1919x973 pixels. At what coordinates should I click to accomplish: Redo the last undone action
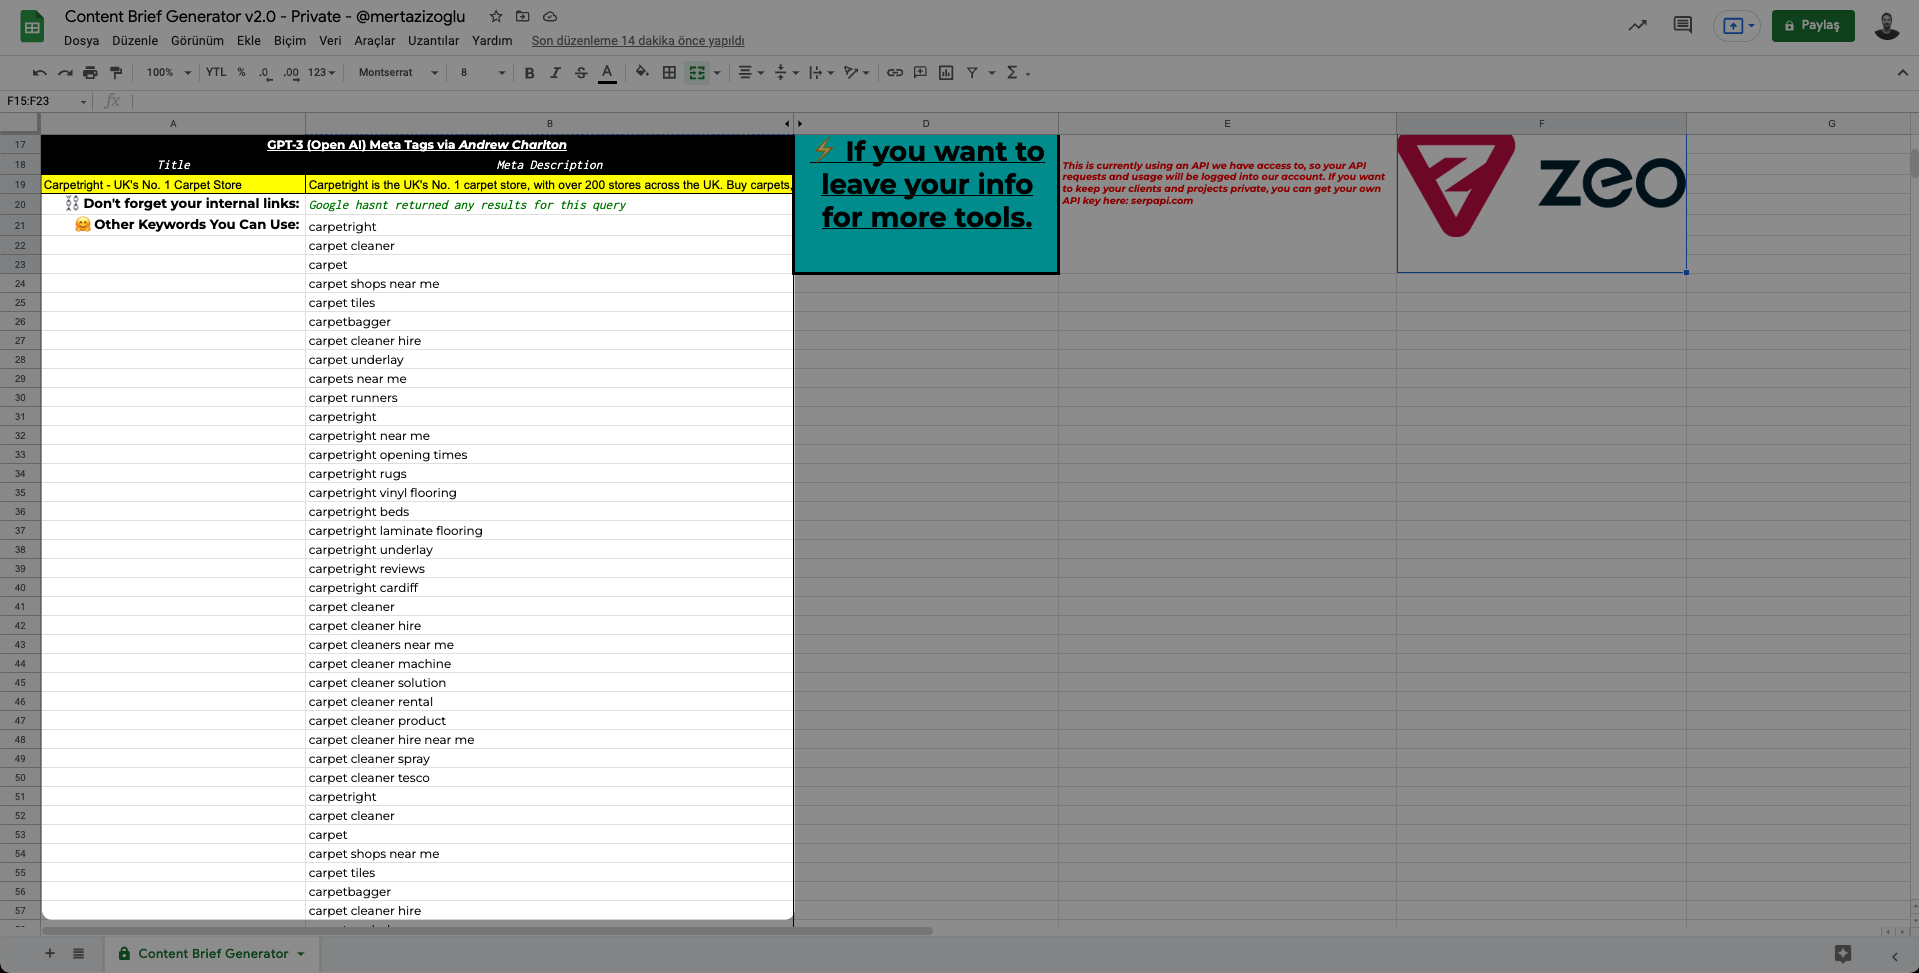pos(65,73)
